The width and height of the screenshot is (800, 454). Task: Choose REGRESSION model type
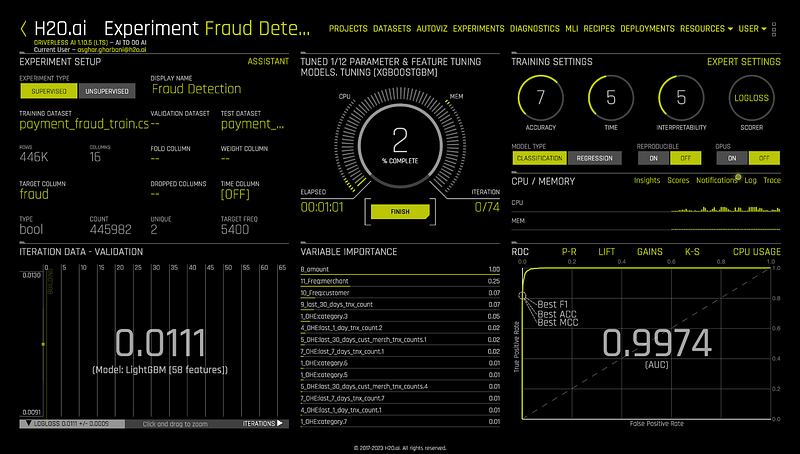pos(594,158)
